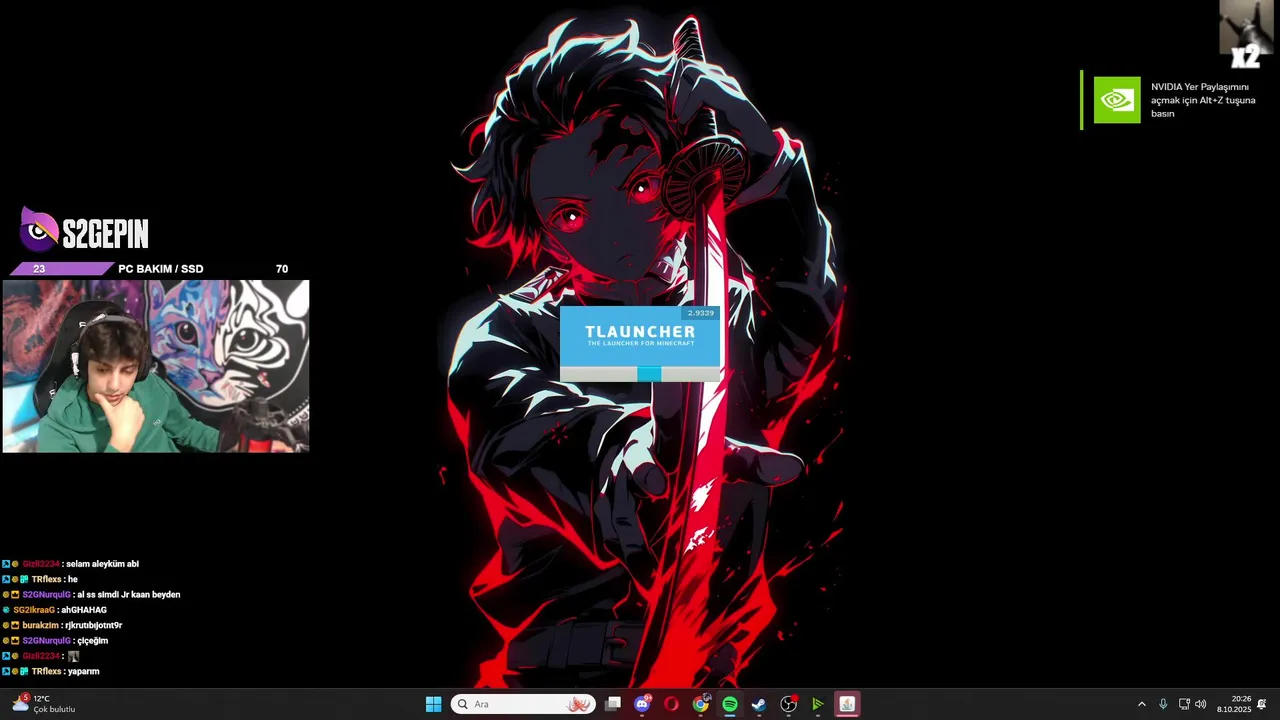The width and height of the screenshot is (1280, 720).
Task: Click chat message 'yaparım' from TRflexs
Action: (x=83, y=672)
